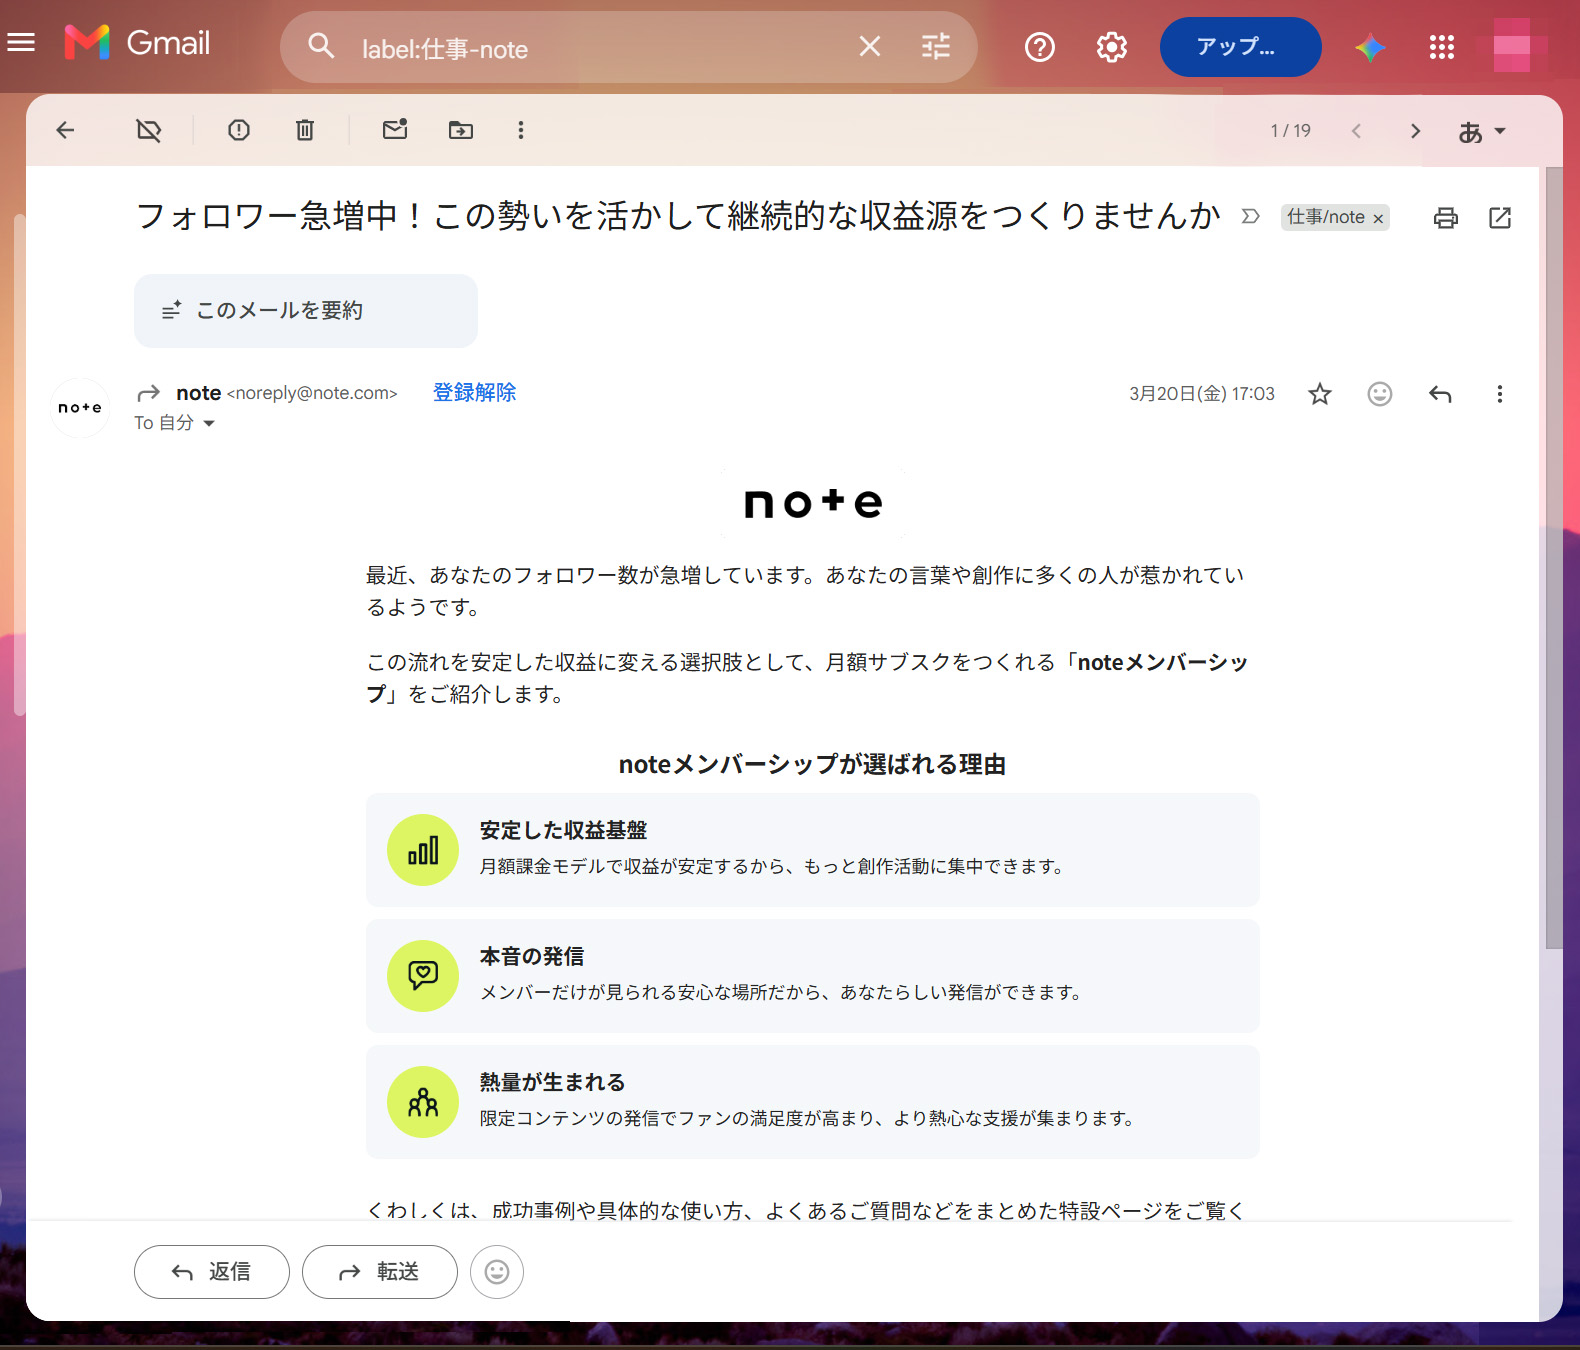Open the Gmail main menu hamburger
The width and height of the screenshot is (1580, 1350).
click(x=21, y=42)
